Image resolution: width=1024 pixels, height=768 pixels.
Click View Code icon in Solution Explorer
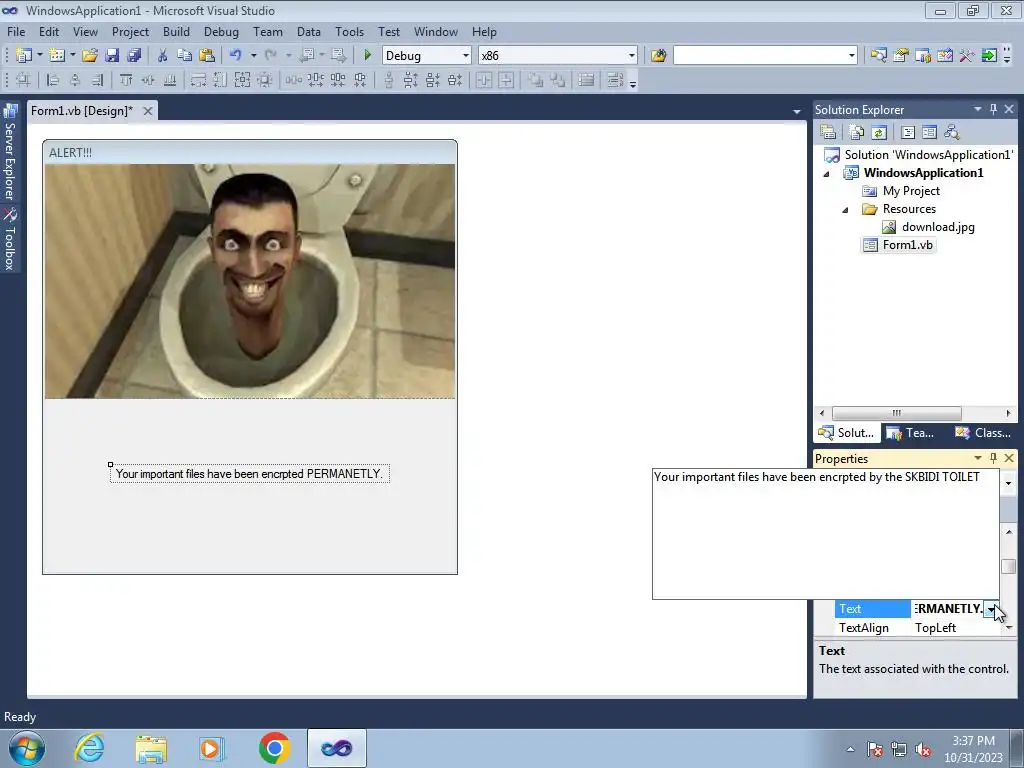click(x=908, y=133)
